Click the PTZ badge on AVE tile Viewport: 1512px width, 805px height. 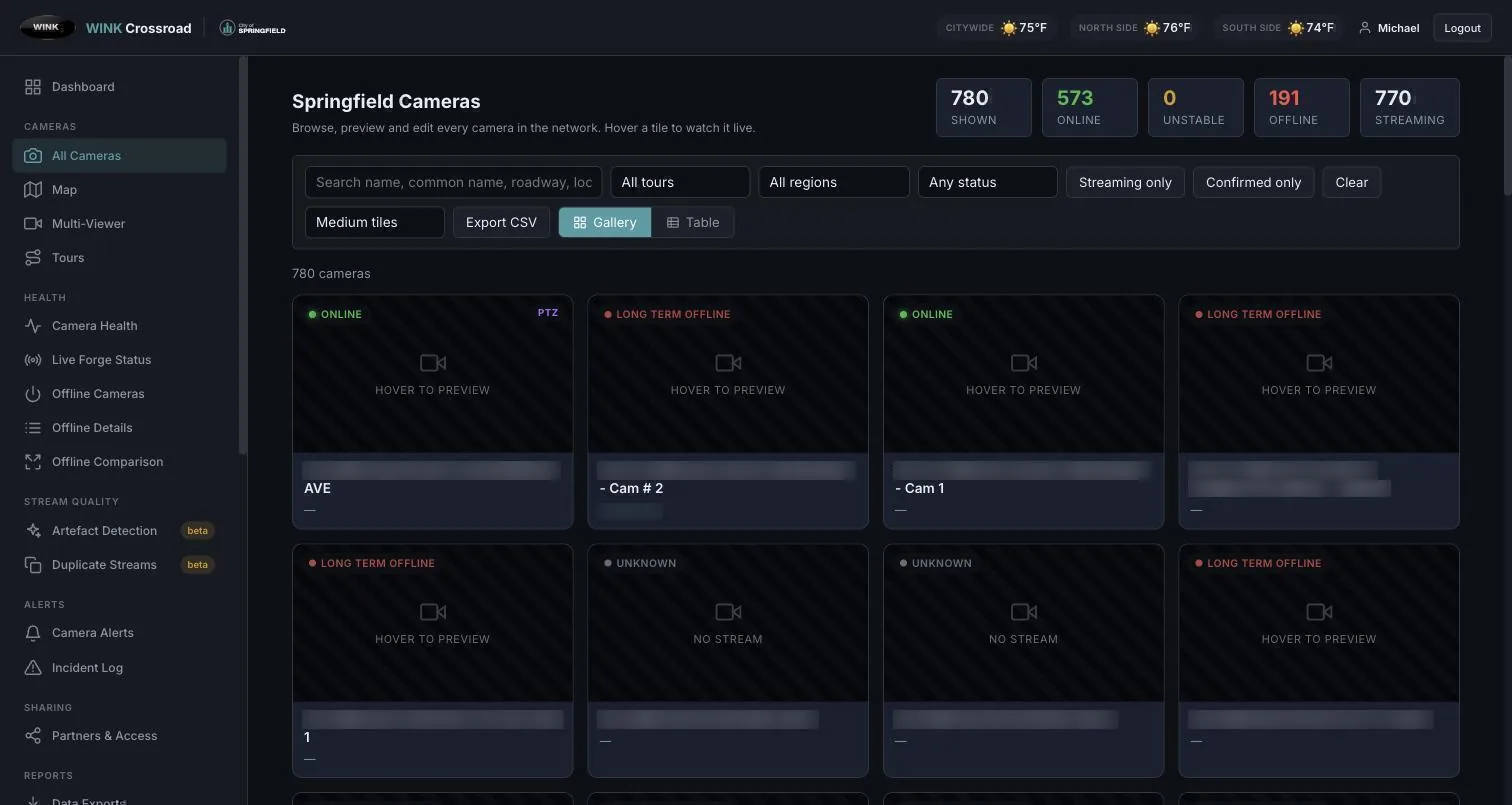point(548,313)
